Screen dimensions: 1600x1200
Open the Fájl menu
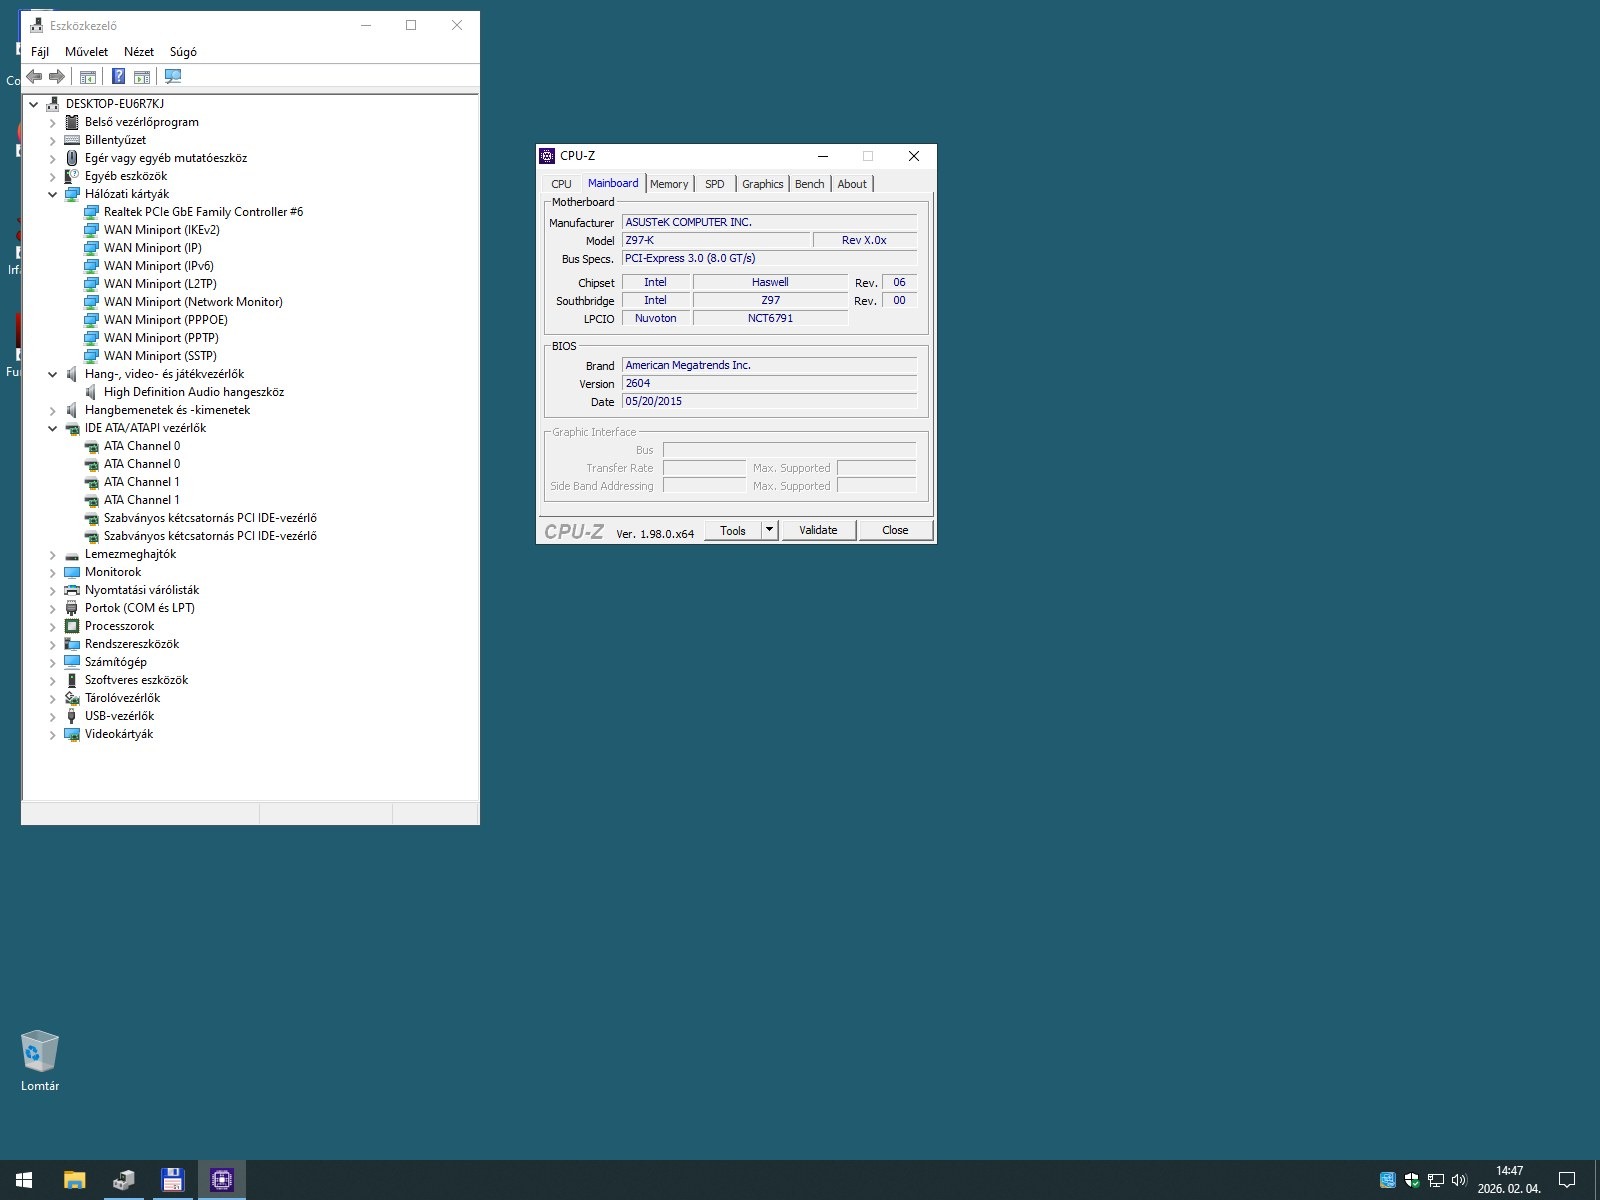point(40,52)
